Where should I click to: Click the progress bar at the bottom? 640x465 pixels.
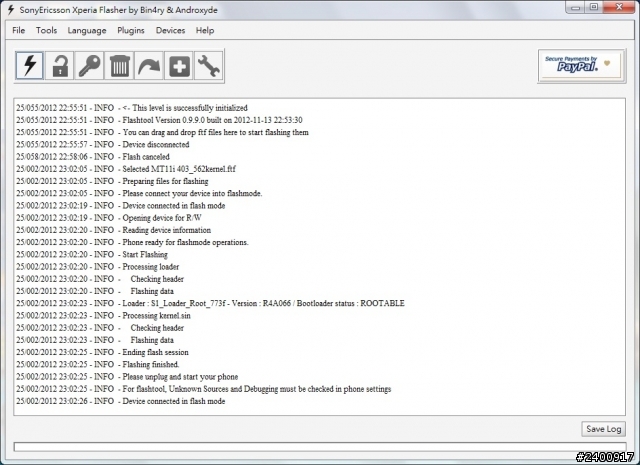(320, 447)
